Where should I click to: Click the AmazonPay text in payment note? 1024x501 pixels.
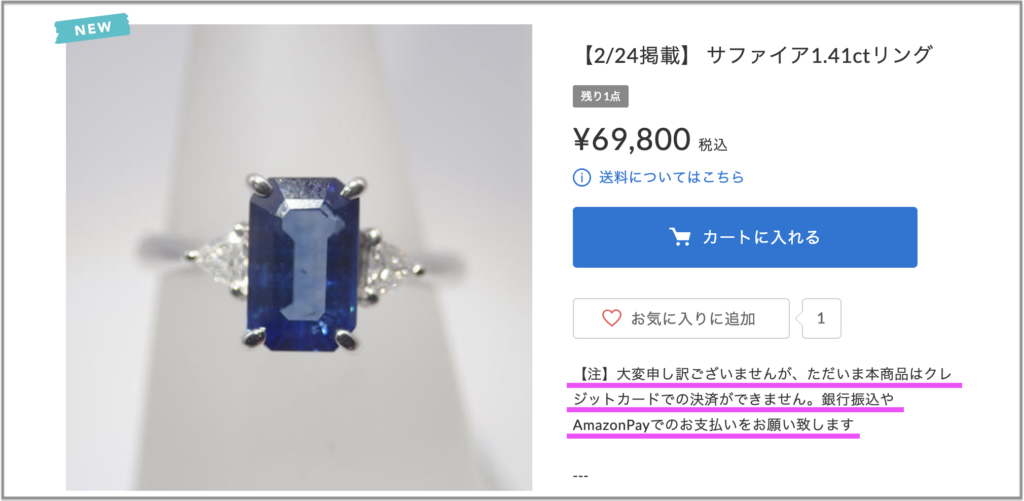point(614,425)
